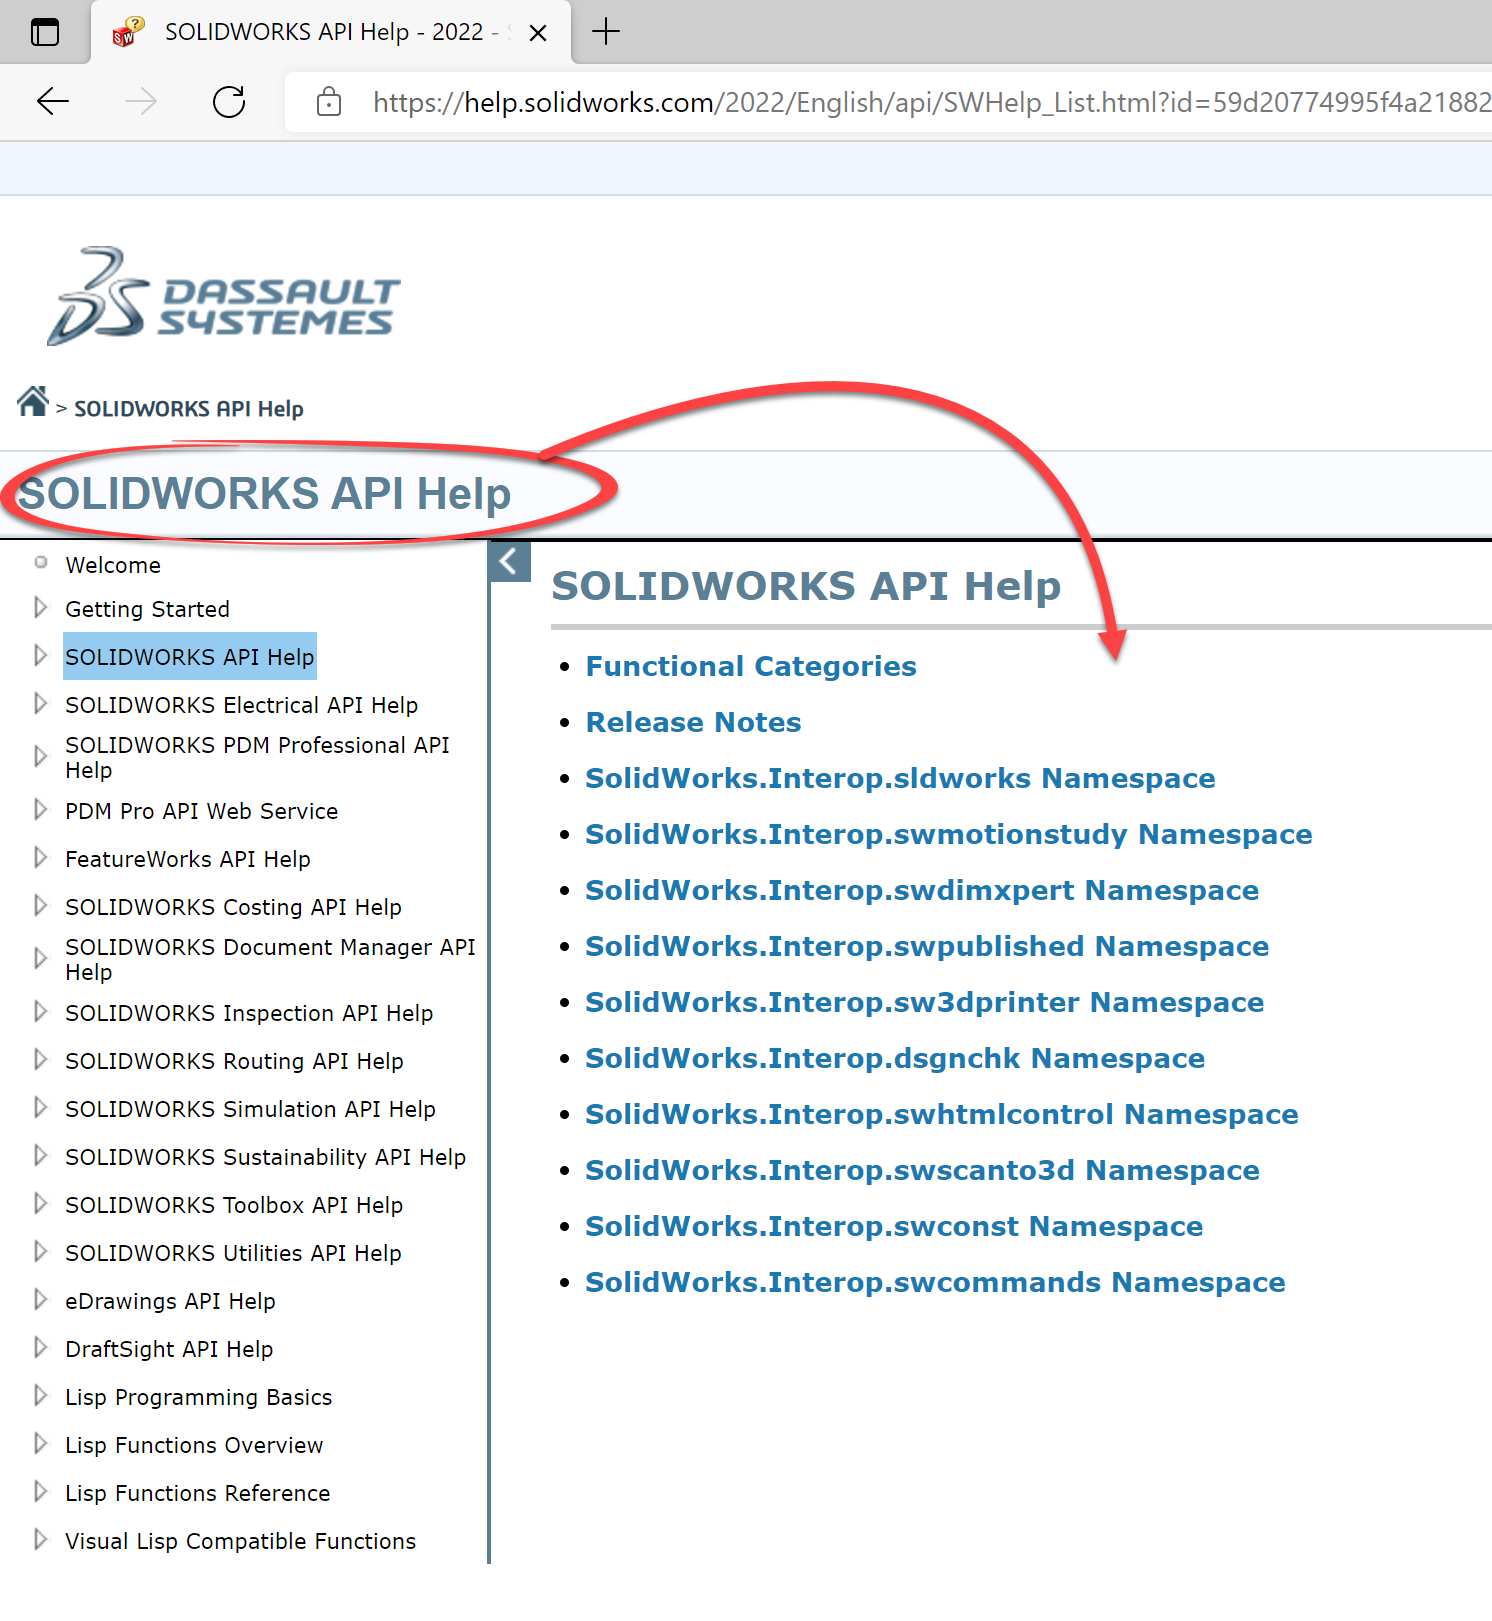Expand SOLIDWORKS Inspection API Help arrow
1492x1621 pixels.
coord(40,1011)
